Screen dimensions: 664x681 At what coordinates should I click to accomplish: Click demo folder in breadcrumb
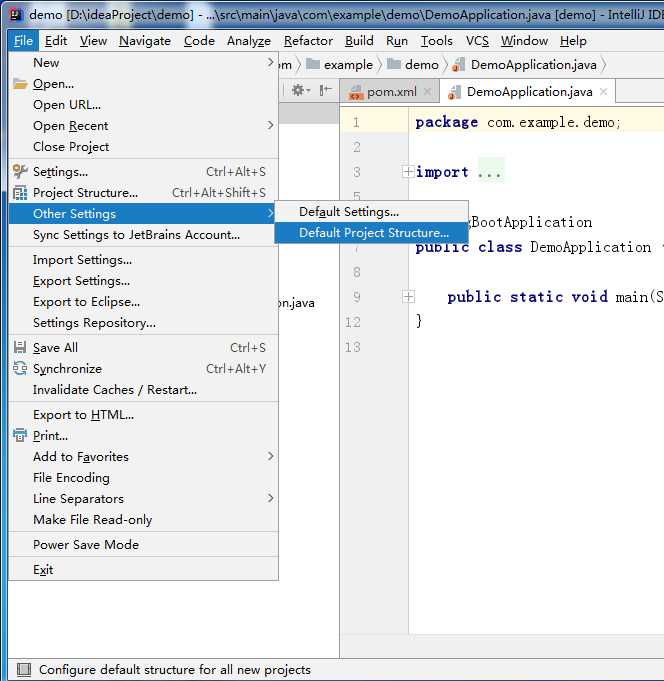click(413, 65)
